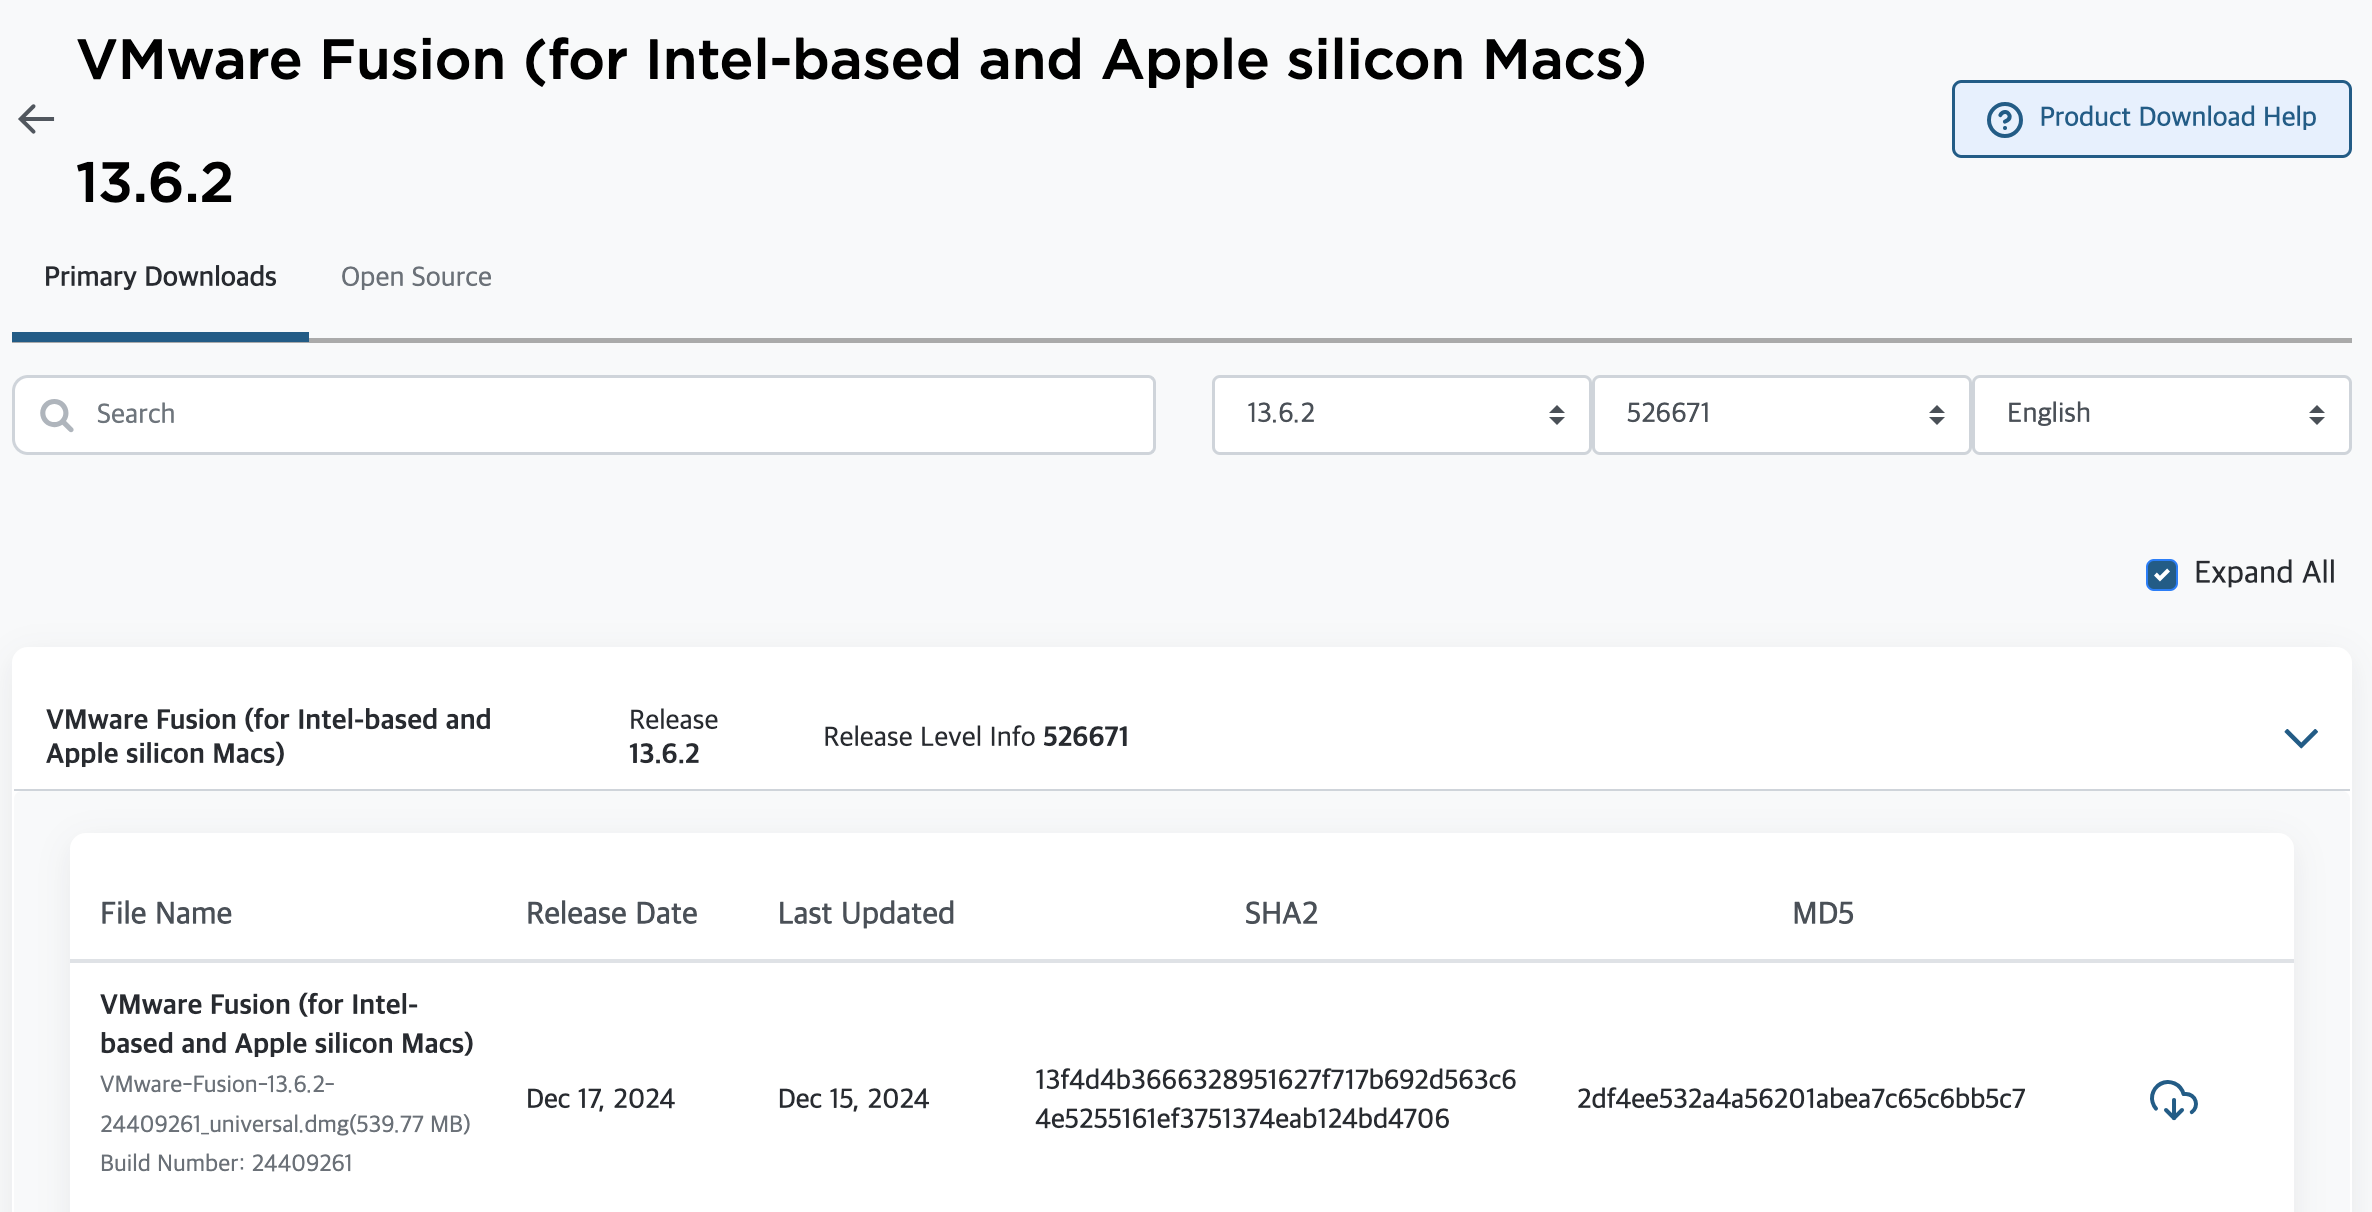Image resolution: width=2372 pixels, height=1212 pixels.
Task: Click the VMware-Fusion-13.6.2 dmg file name
Action: point(285,1104)
